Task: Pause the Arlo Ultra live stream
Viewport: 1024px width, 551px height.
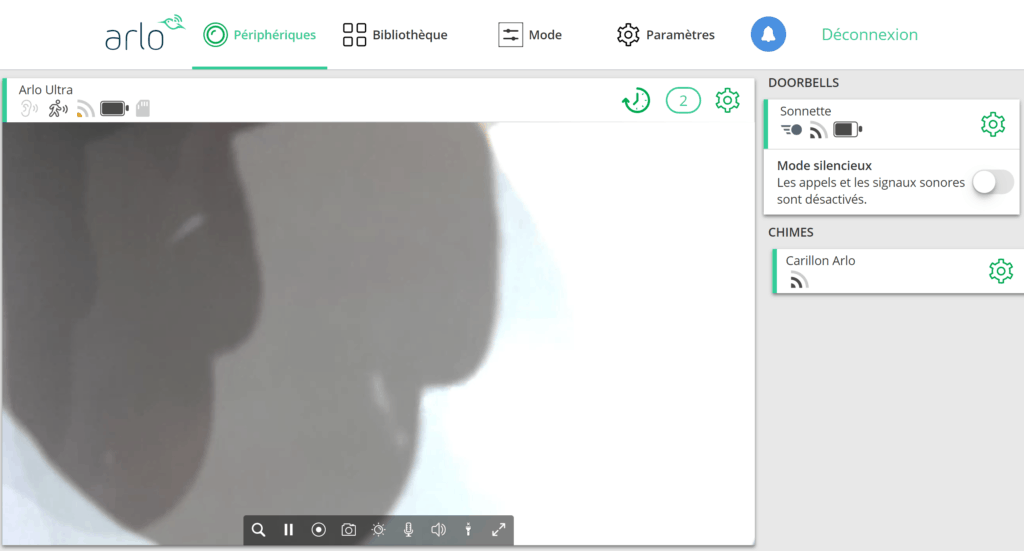Action: [x=288, y=530]
